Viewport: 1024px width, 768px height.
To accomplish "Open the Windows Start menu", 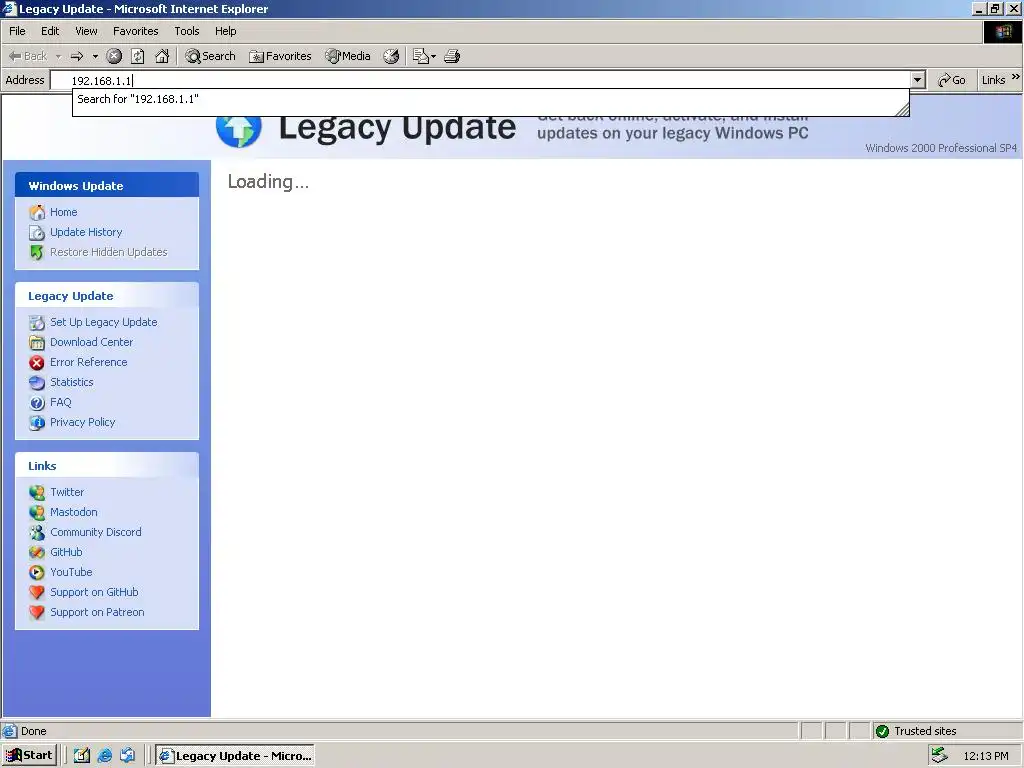I will tap(29, 756).
